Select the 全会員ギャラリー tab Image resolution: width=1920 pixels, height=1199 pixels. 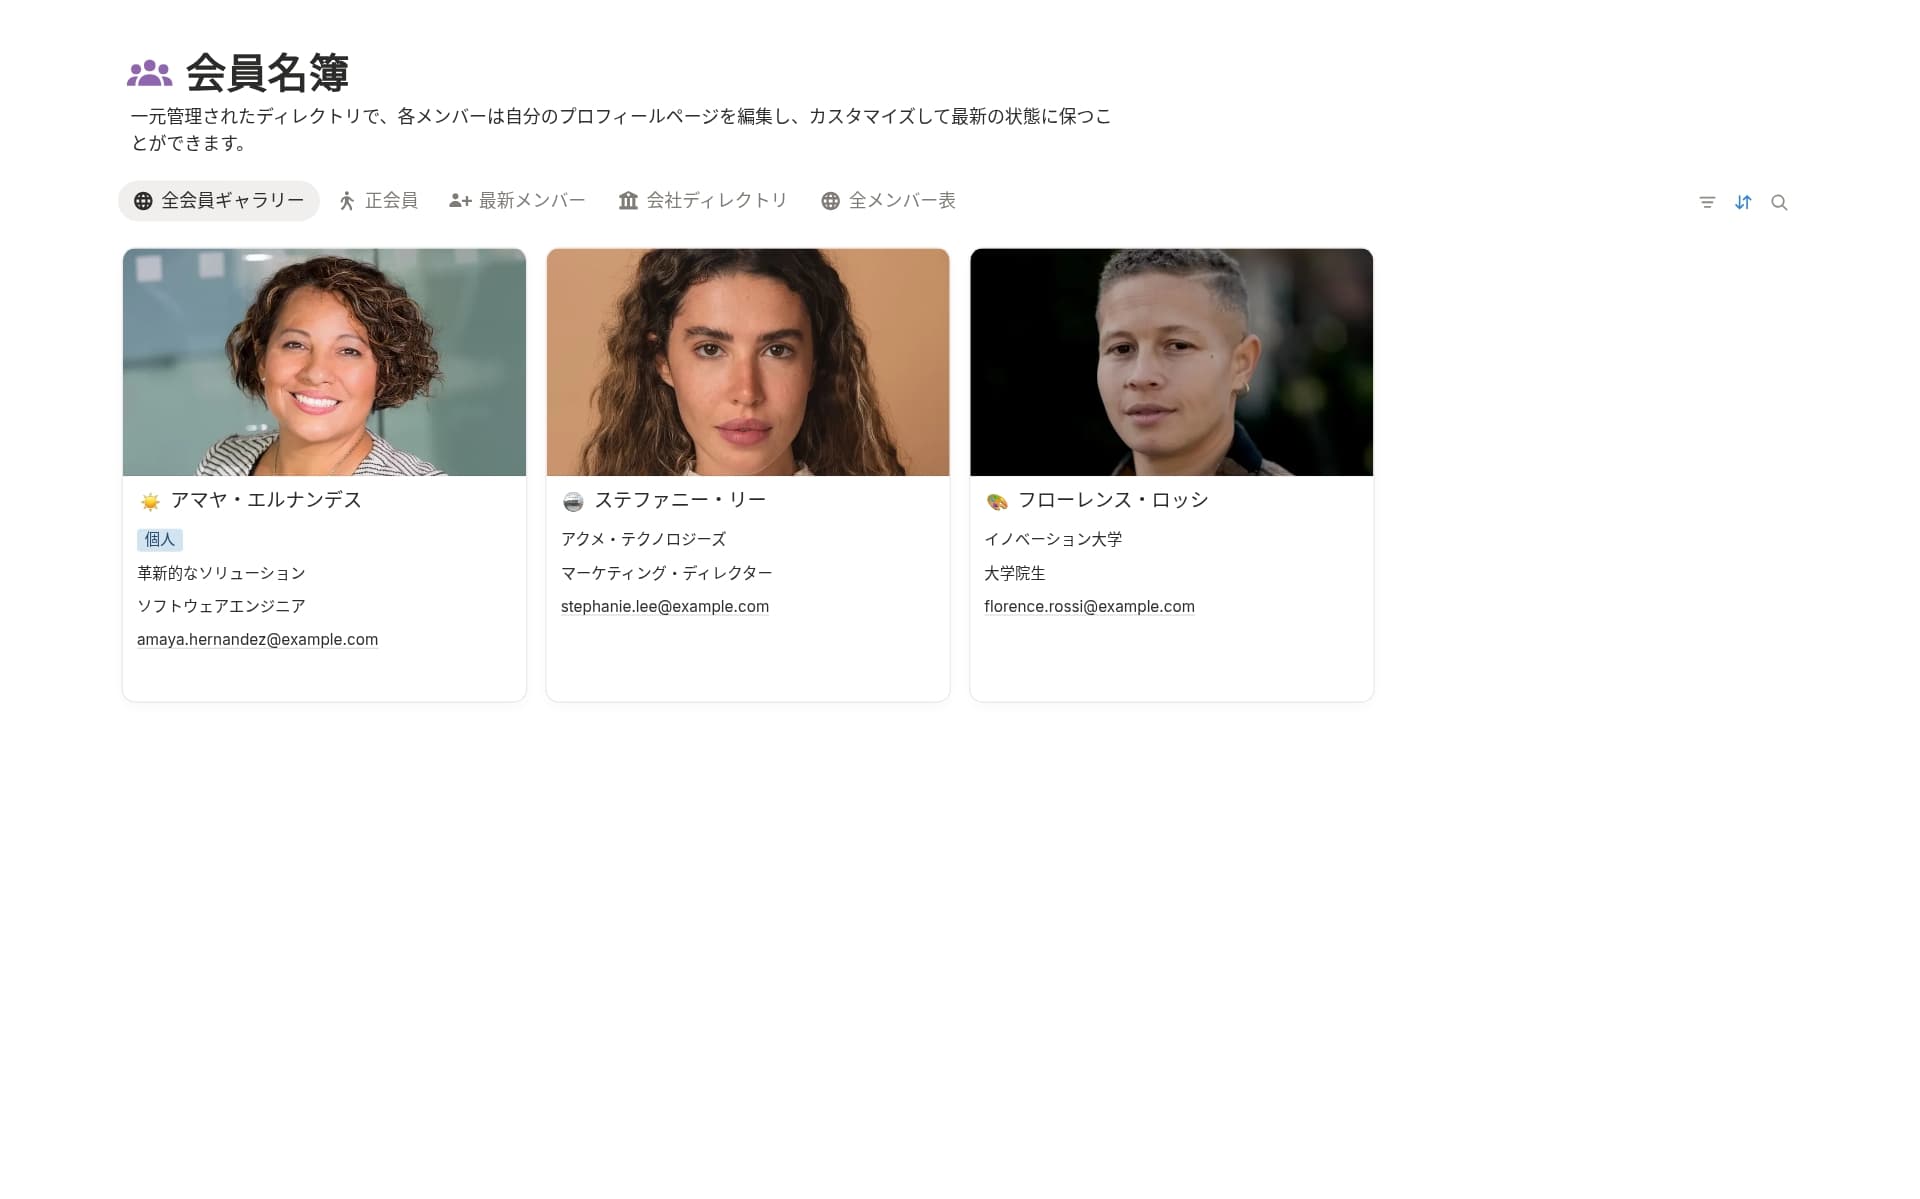219,201
